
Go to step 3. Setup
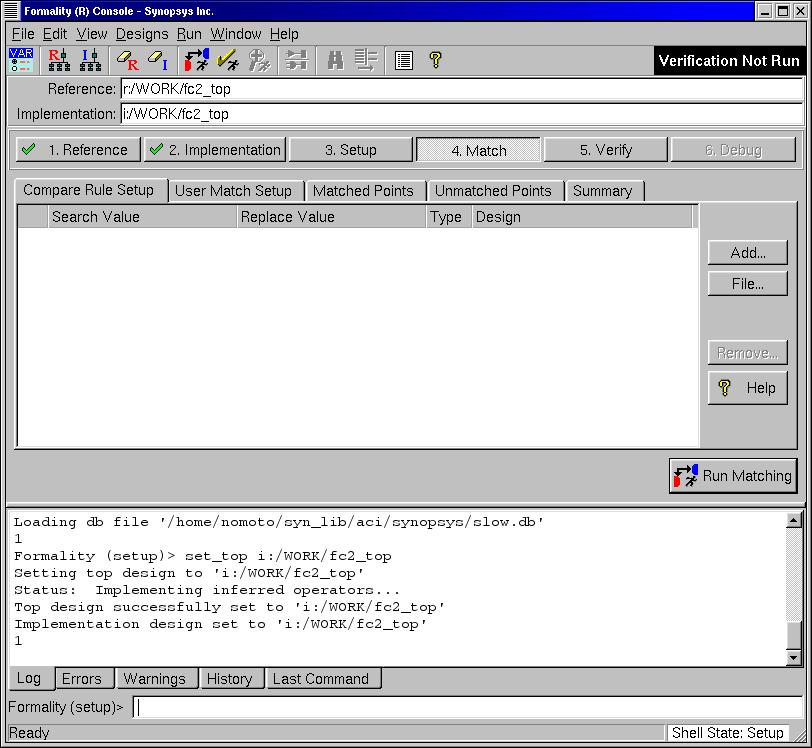[x=351, y=150]
